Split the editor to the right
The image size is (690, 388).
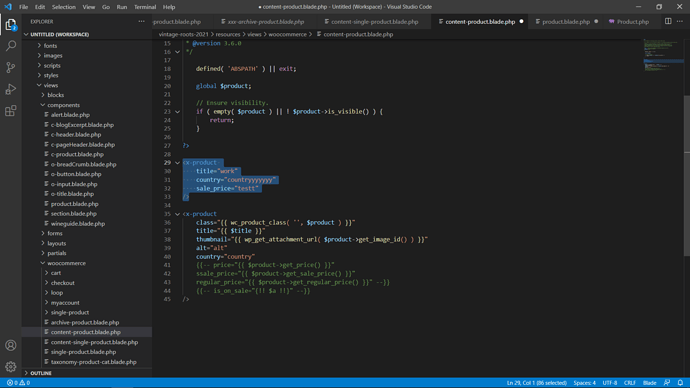coord(668,21)
